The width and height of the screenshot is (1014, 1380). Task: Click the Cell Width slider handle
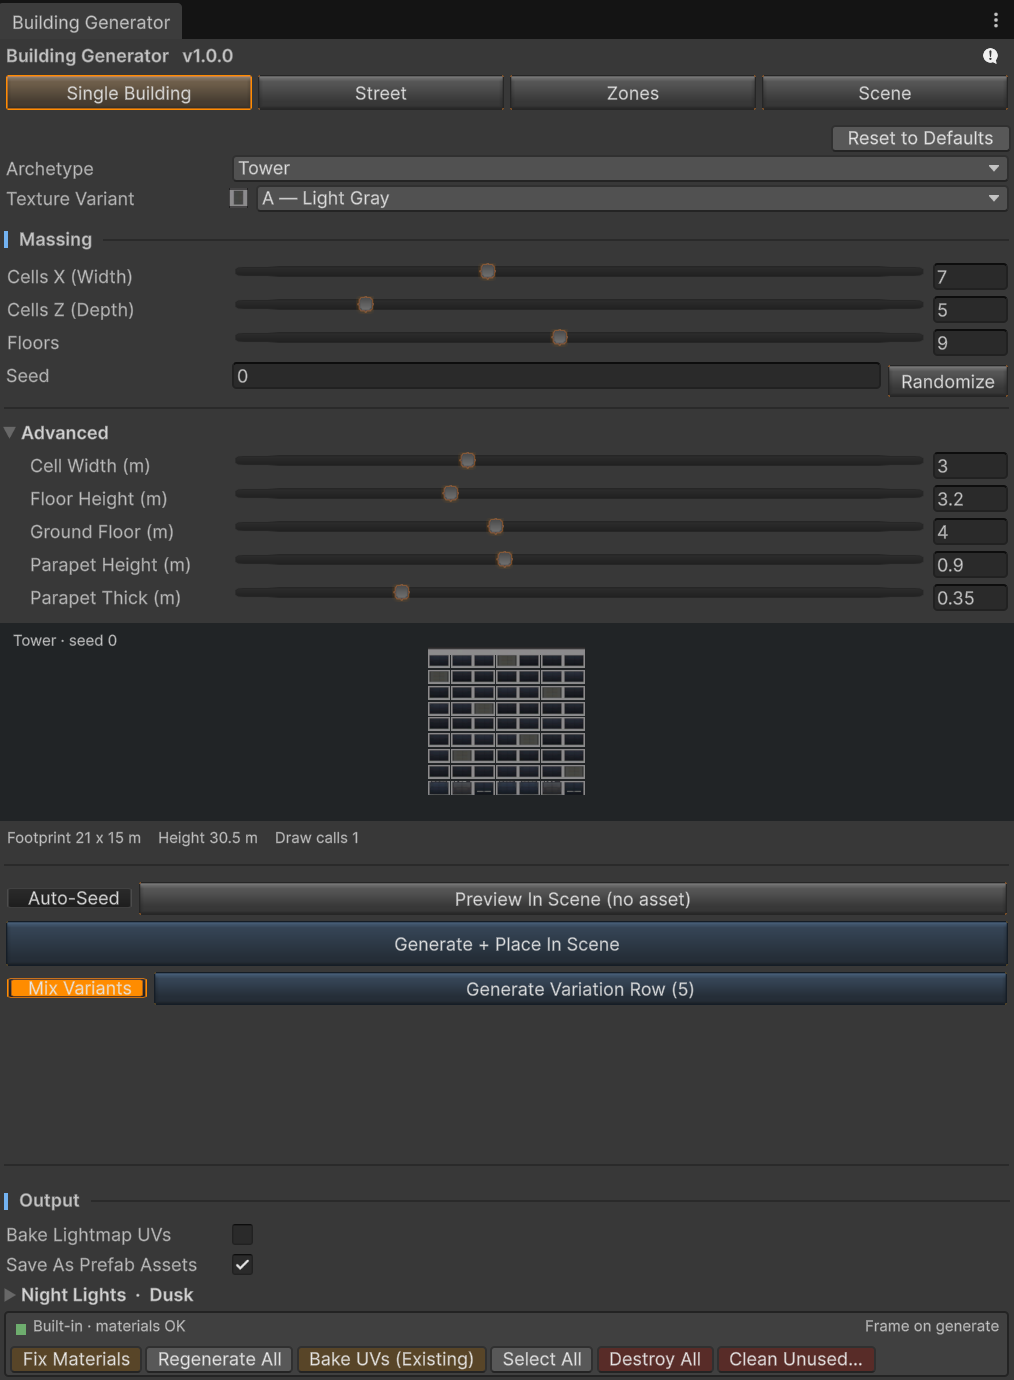click(x=467, y=461)
